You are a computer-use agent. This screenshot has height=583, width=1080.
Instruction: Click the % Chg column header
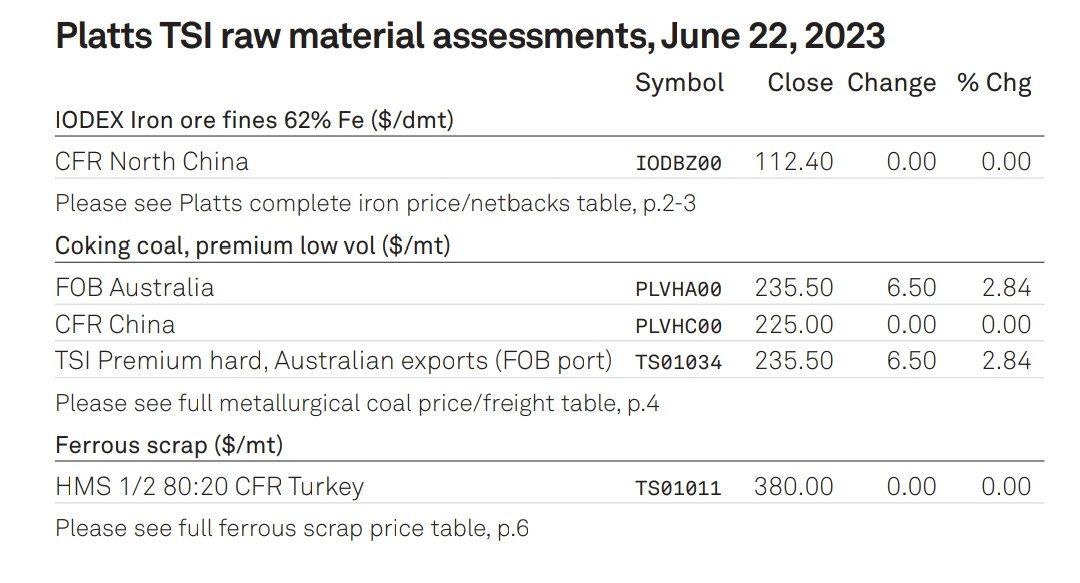coord(994,83)
